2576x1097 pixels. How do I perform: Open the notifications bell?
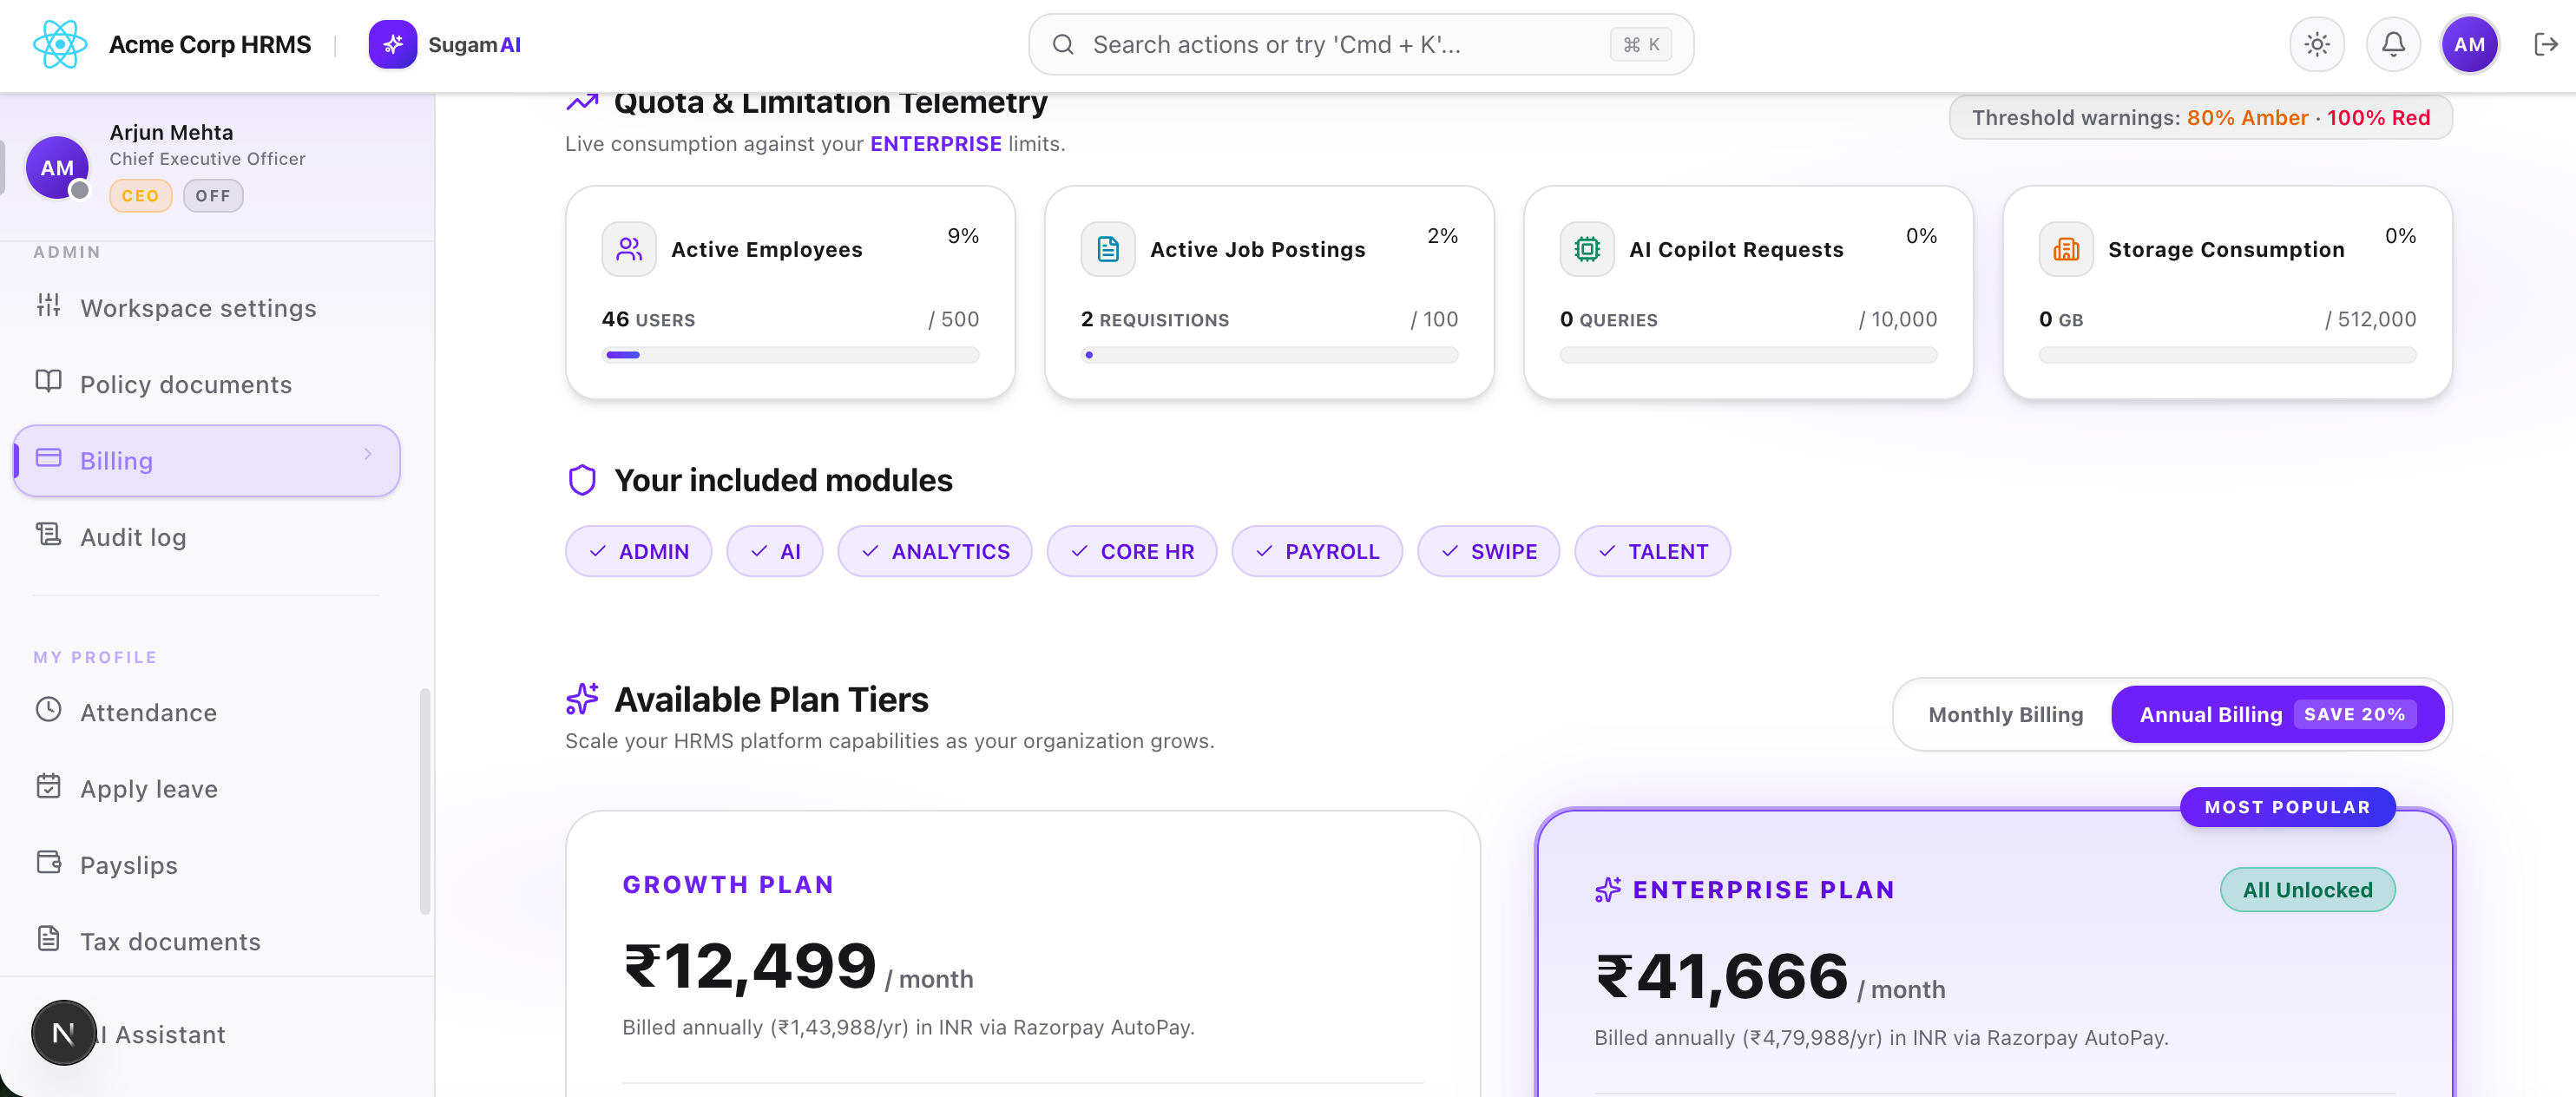pyautogui.click(x=2393, y=45)
